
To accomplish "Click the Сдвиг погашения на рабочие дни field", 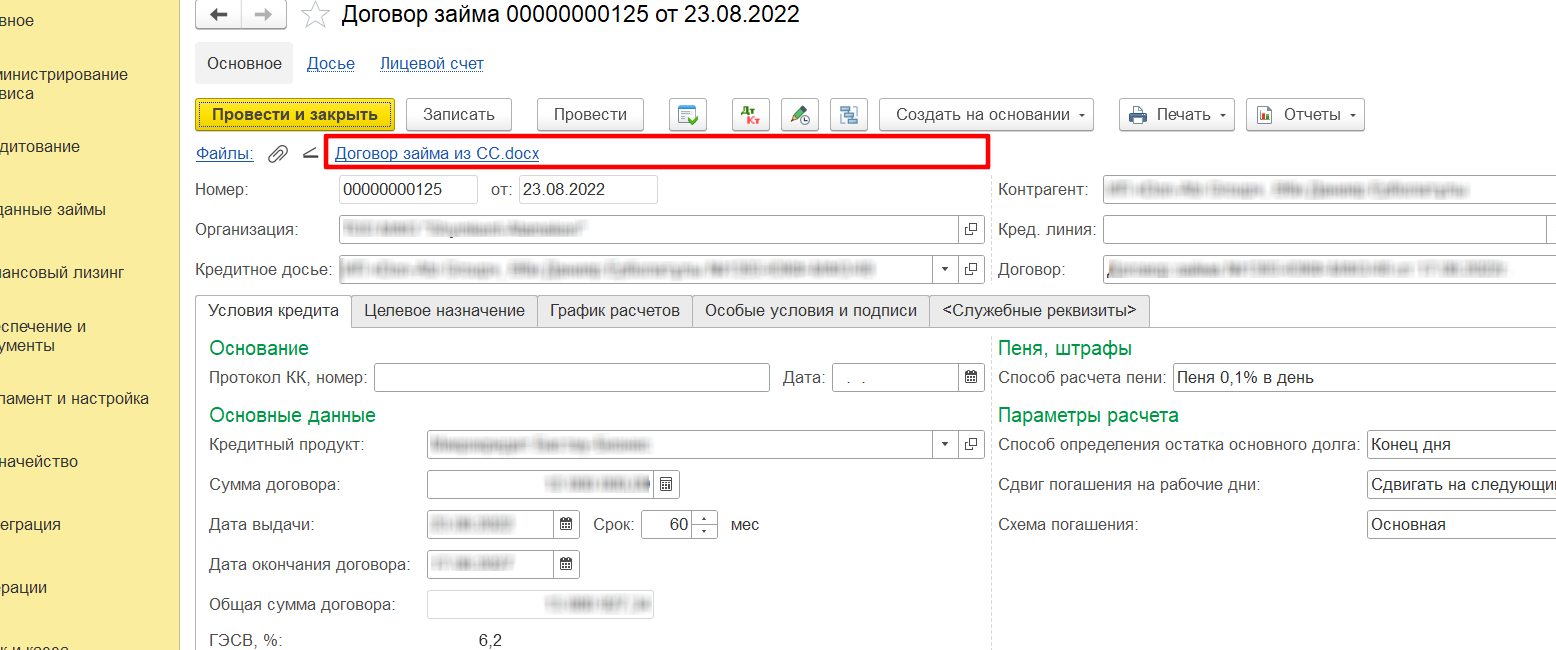I will point(1461,485).
